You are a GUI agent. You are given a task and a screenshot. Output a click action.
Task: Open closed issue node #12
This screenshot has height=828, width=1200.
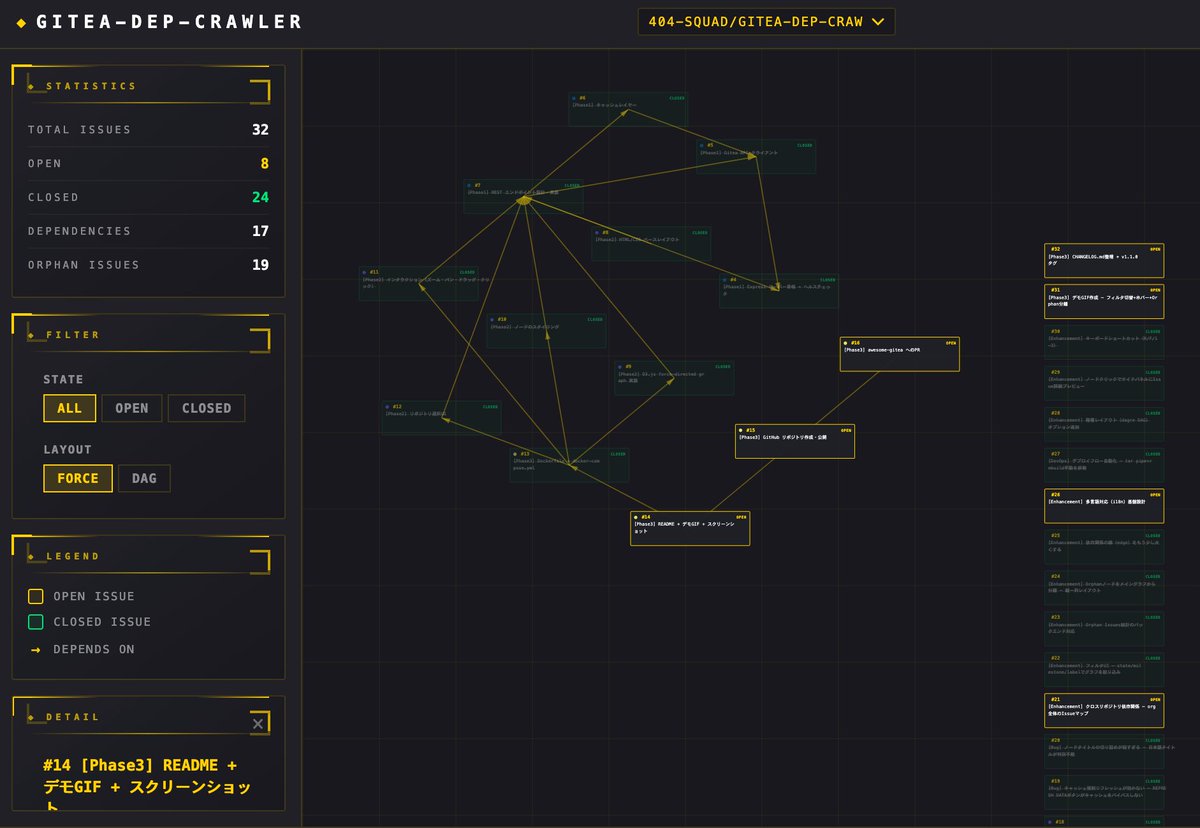[441, 417]
